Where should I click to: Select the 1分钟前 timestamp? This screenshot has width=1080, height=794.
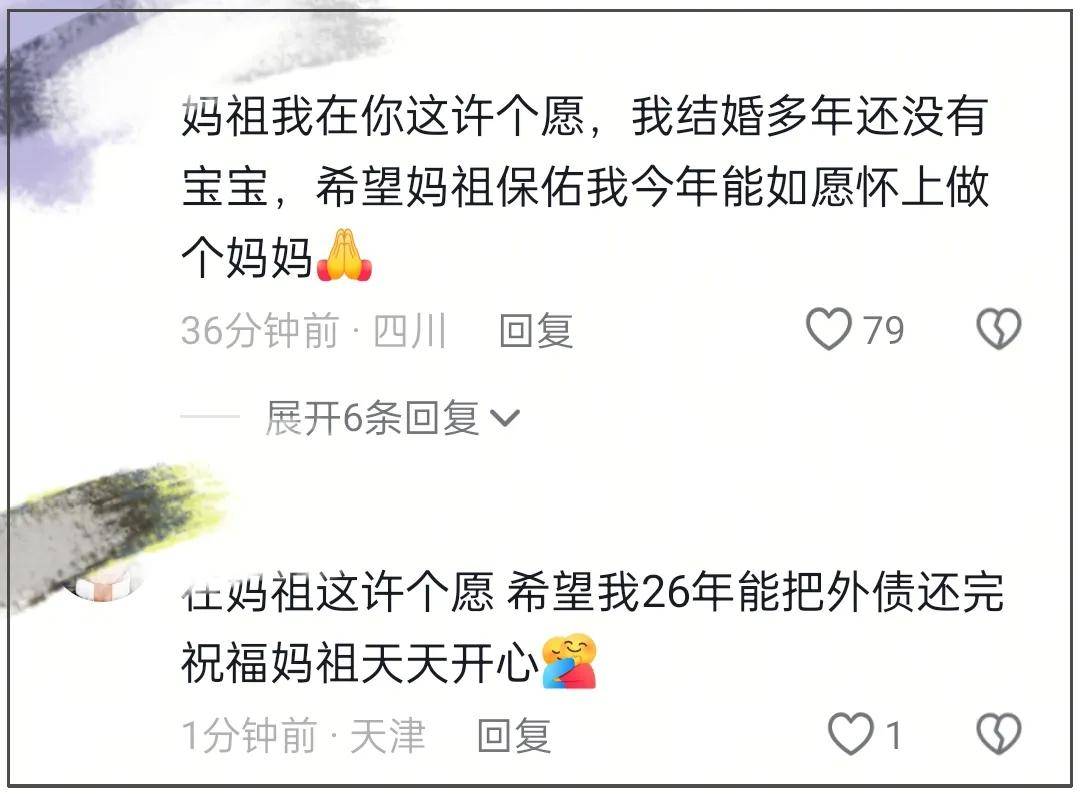click(249, 735)
